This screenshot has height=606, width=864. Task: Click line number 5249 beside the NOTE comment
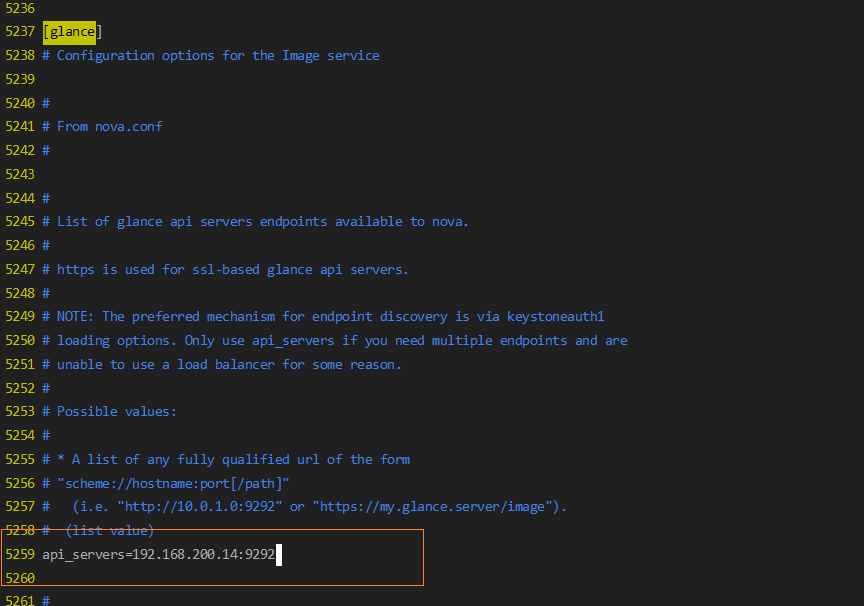(20, 316)
